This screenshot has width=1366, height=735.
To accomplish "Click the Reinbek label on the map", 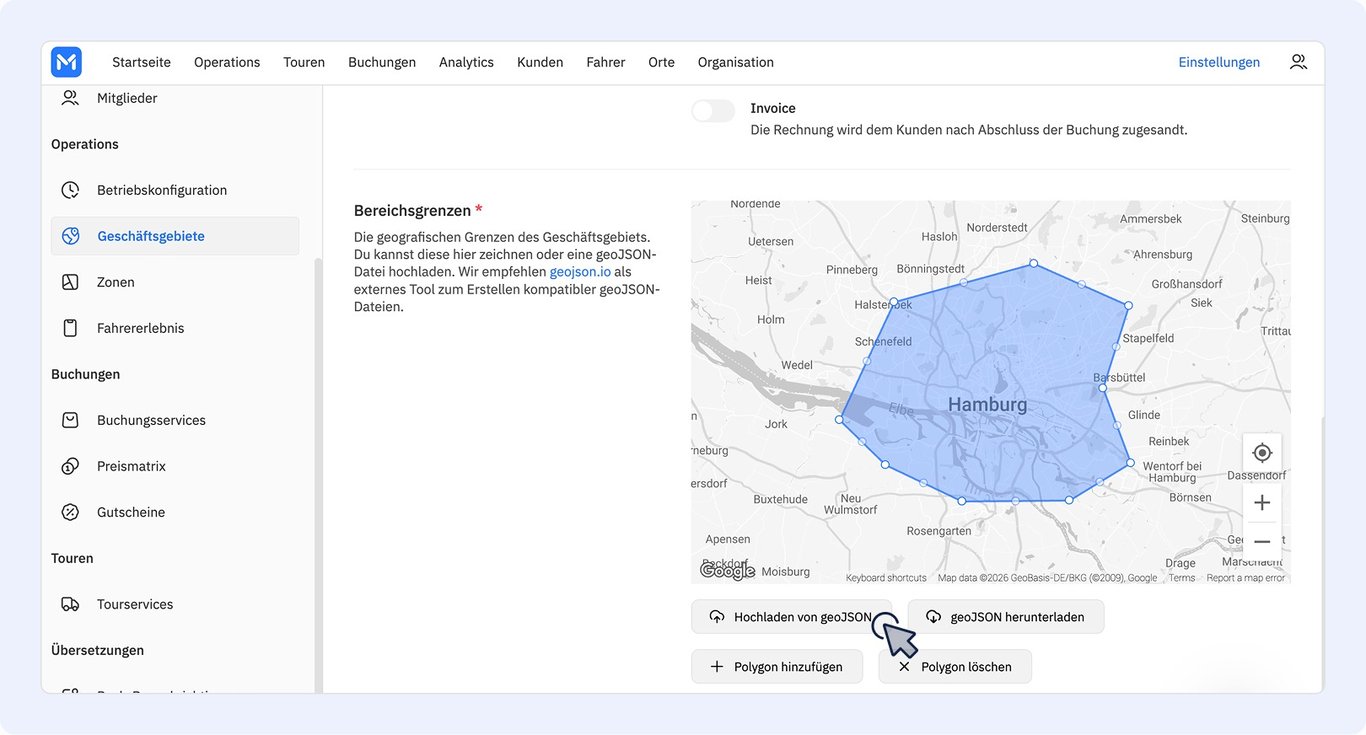I will [1169, 441].
